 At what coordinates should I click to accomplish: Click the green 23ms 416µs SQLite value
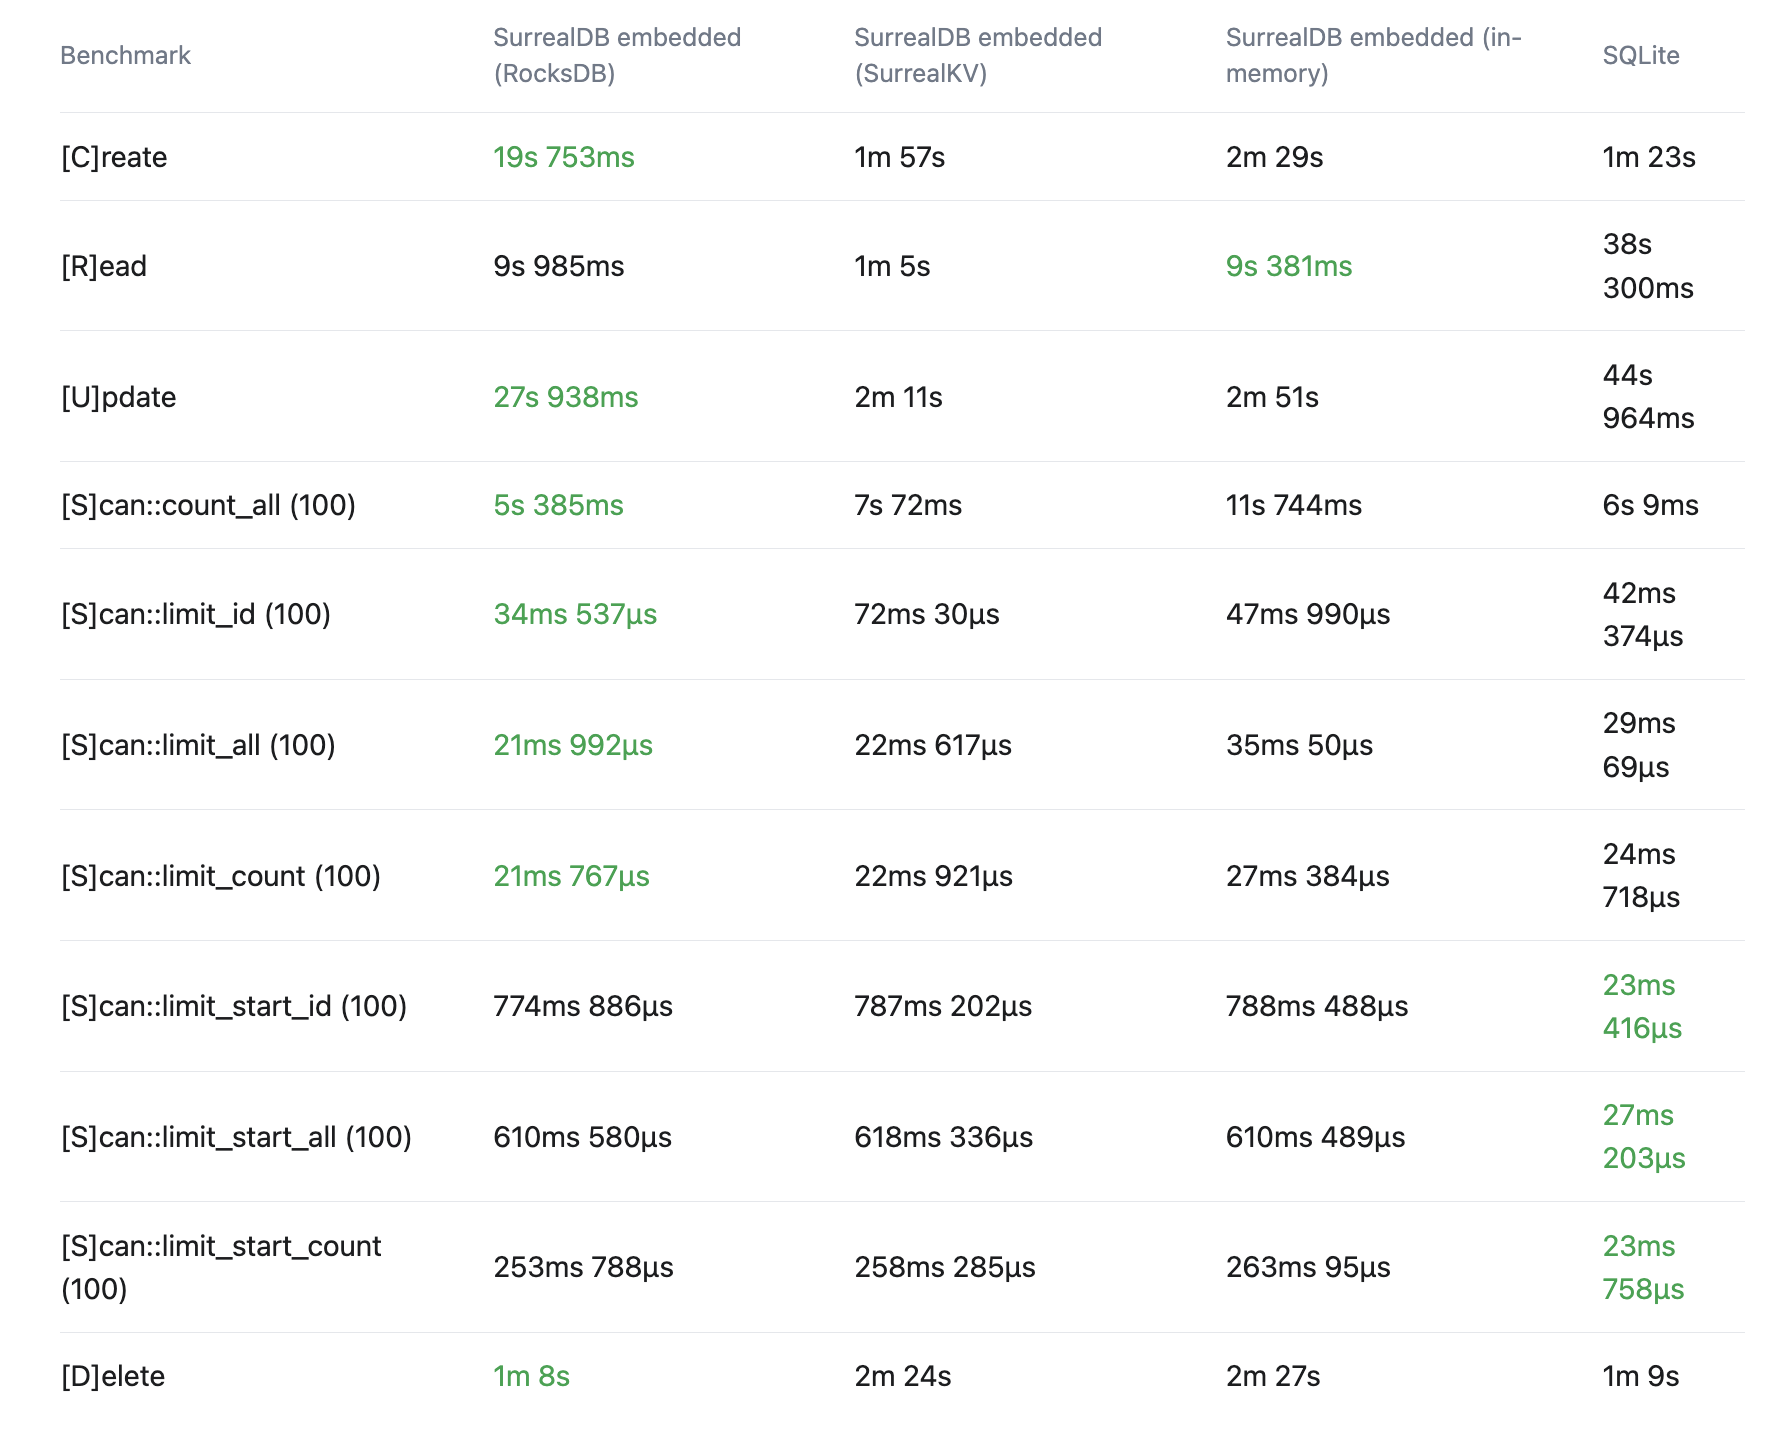1642,1006
